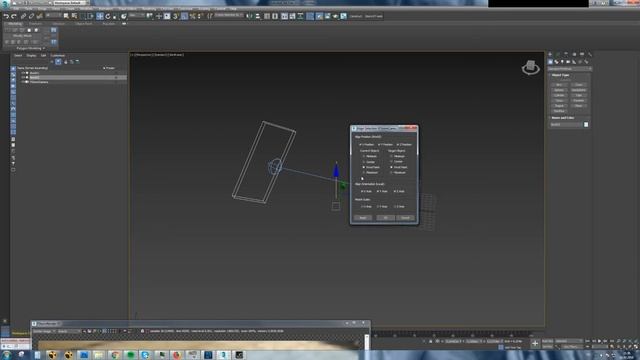
Task: Click object color swatch in Name and Color
Action: [586, 124]
